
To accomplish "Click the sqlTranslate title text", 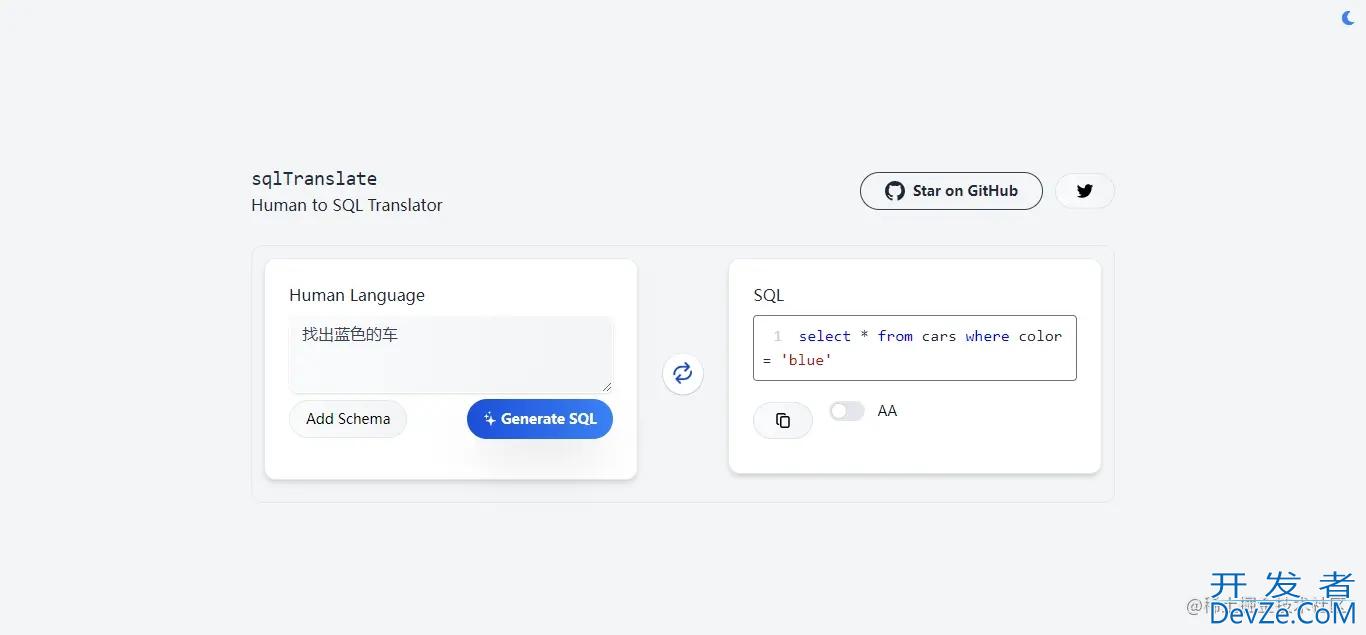I will (x=314, y=179).
